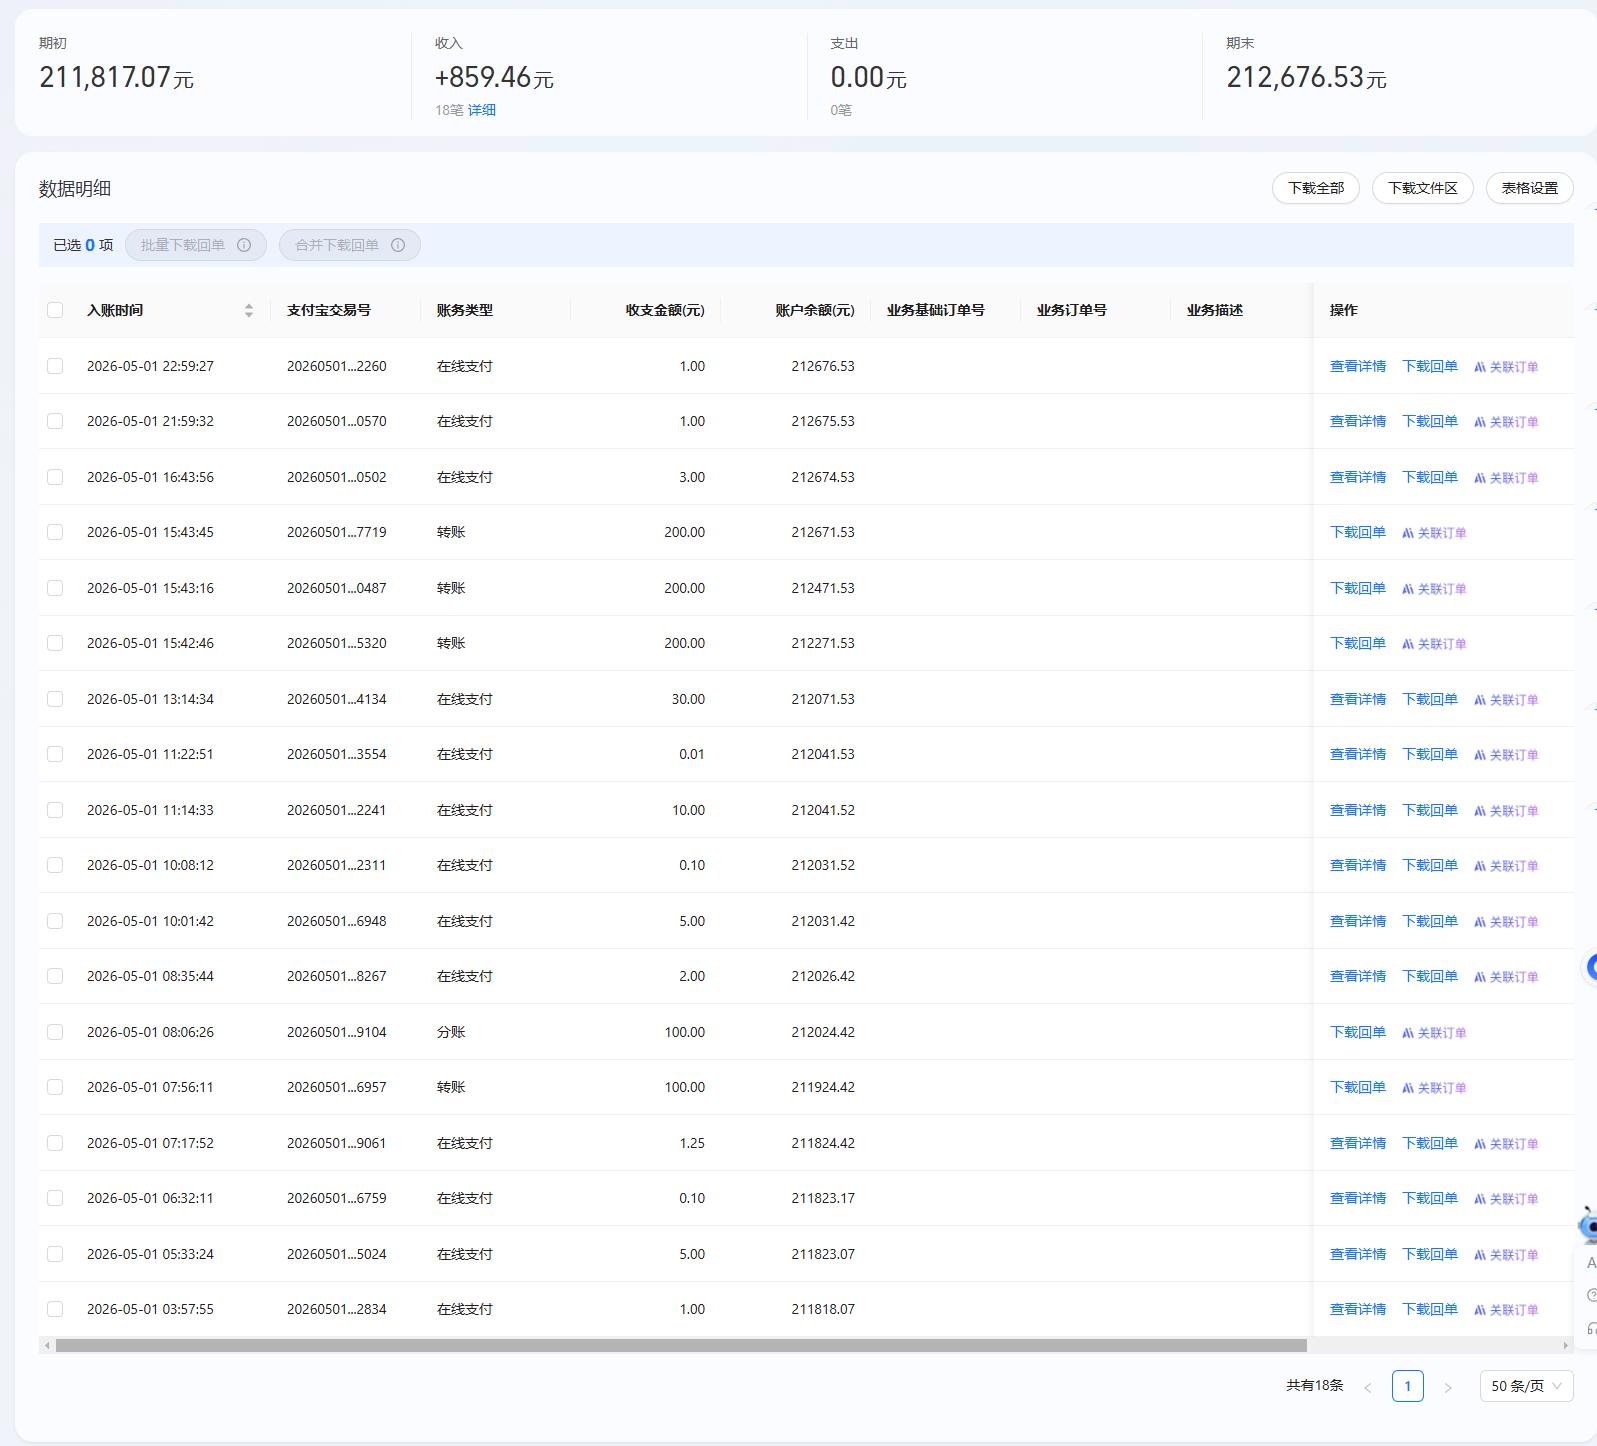This screenshot has width=1597, height=1446.
Task: Check the row dated 2026-05-01 21:59:32
Action: click(x=55, y=421)
